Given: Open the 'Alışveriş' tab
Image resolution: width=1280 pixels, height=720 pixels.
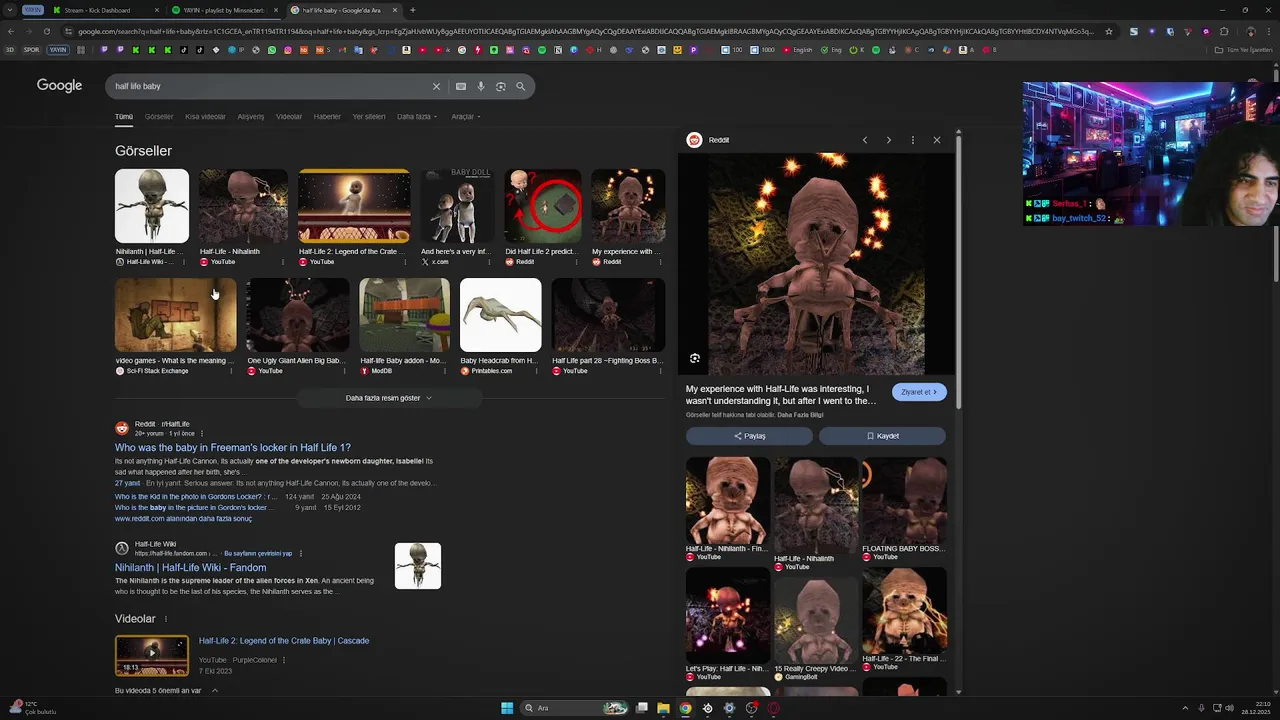Looking at the screenshot, I should pos(251,116).
